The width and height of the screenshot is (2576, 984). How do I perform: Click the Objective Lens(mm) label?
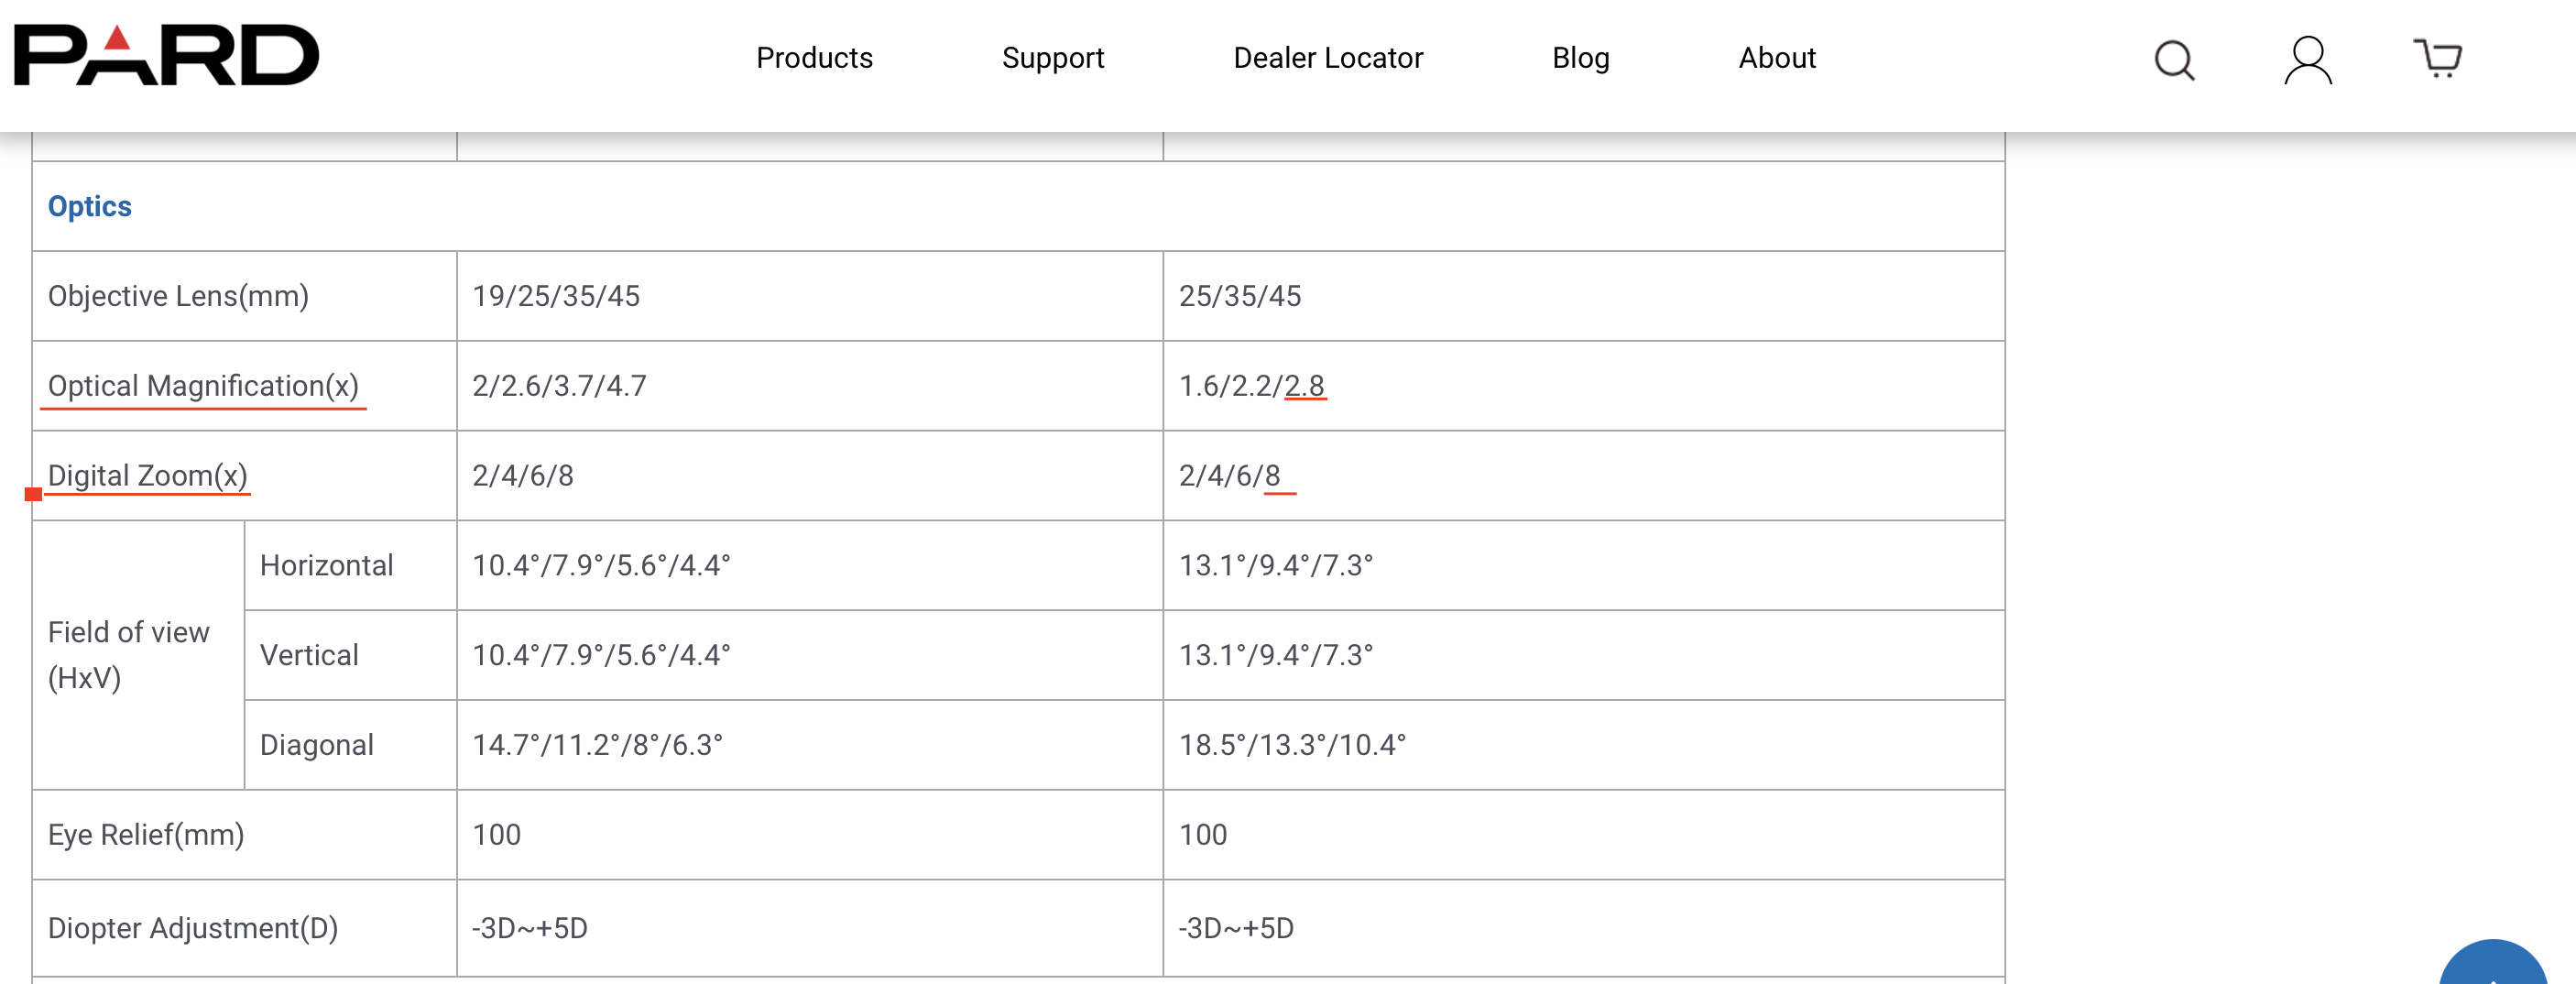point(178,296)
